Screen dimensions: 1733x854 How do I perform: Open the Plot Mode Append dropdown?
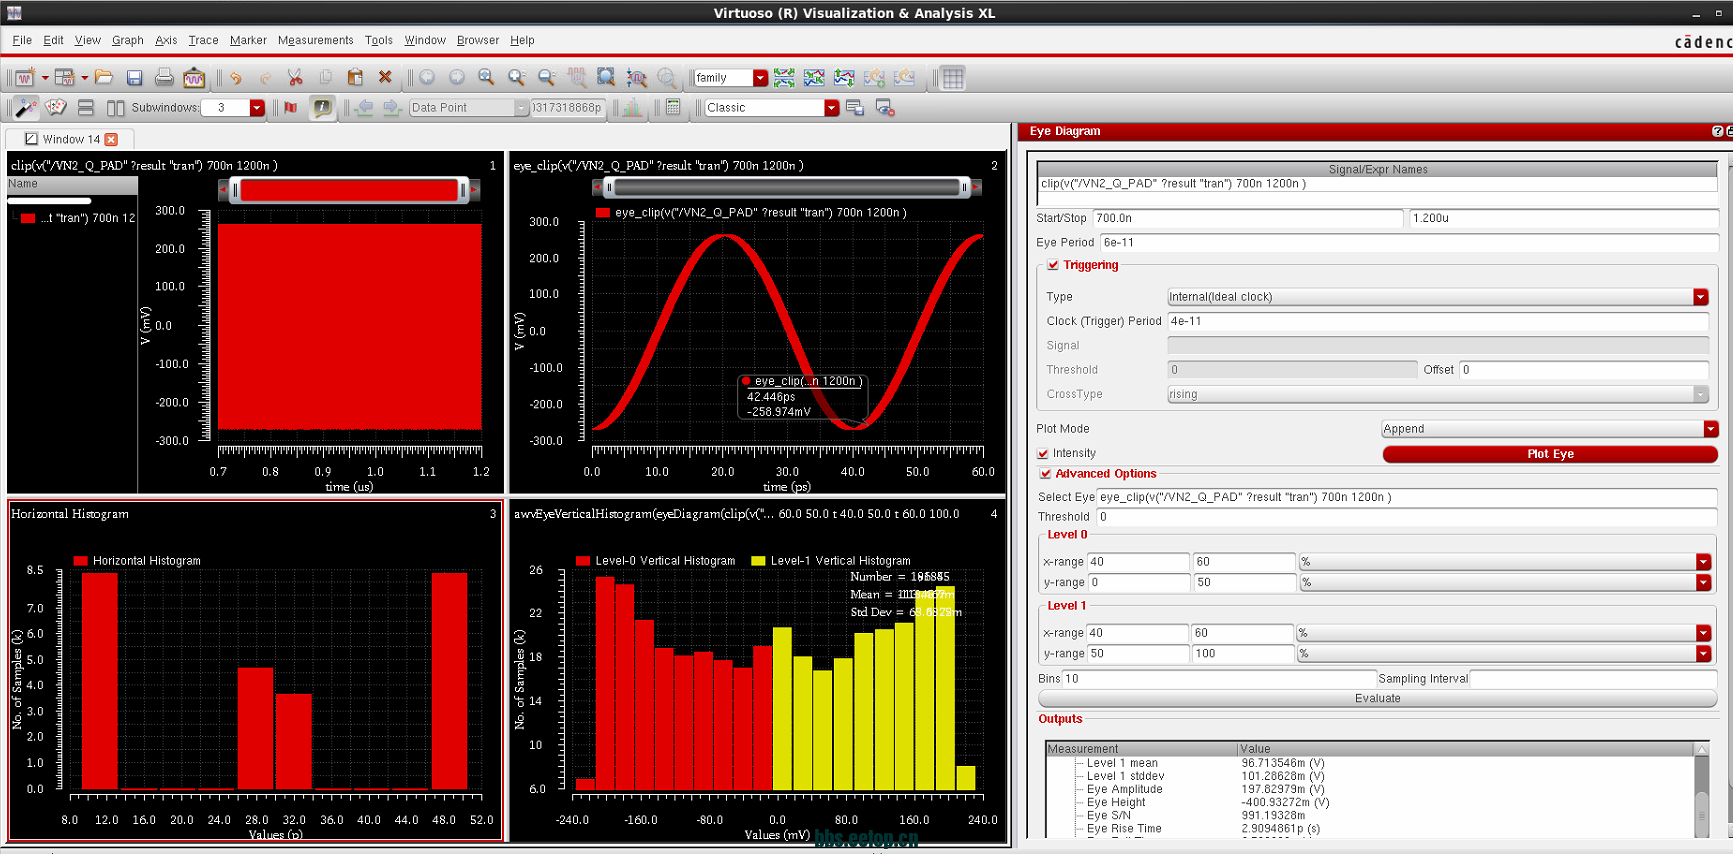pos(1711,429)
